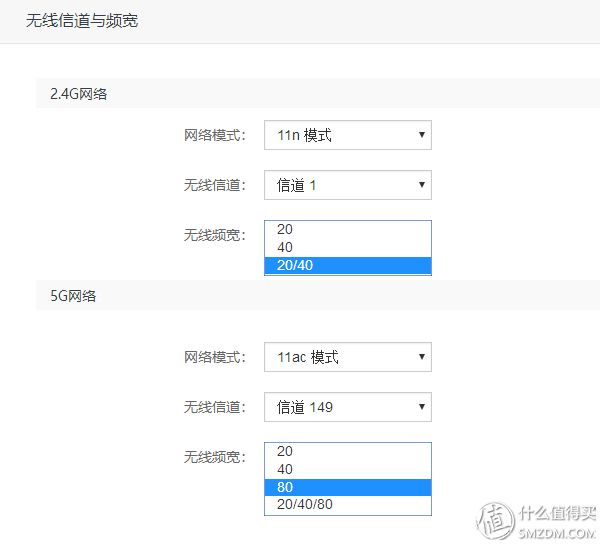600x545 pixels.
Task: Open the 2.4G wireless channel dropdown showing 信道 1
Action: coord(348,185)
